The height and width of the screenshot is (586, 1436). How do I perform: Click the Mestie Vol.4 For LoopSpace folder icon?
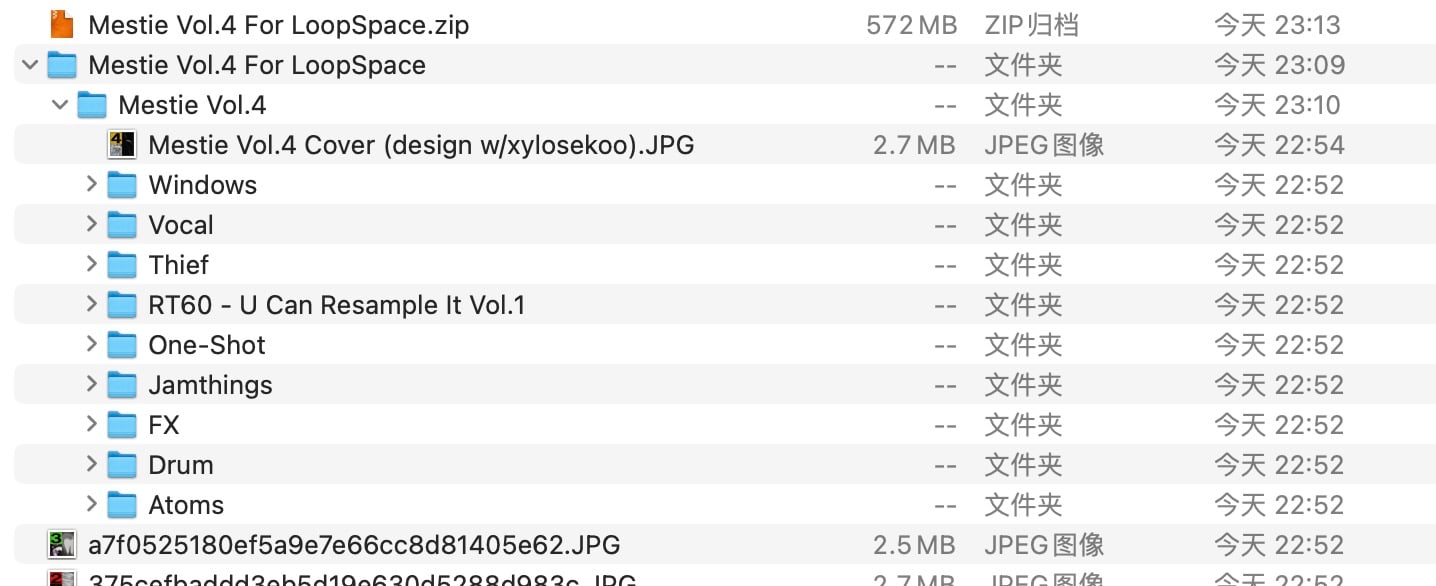tap(62, 65)
